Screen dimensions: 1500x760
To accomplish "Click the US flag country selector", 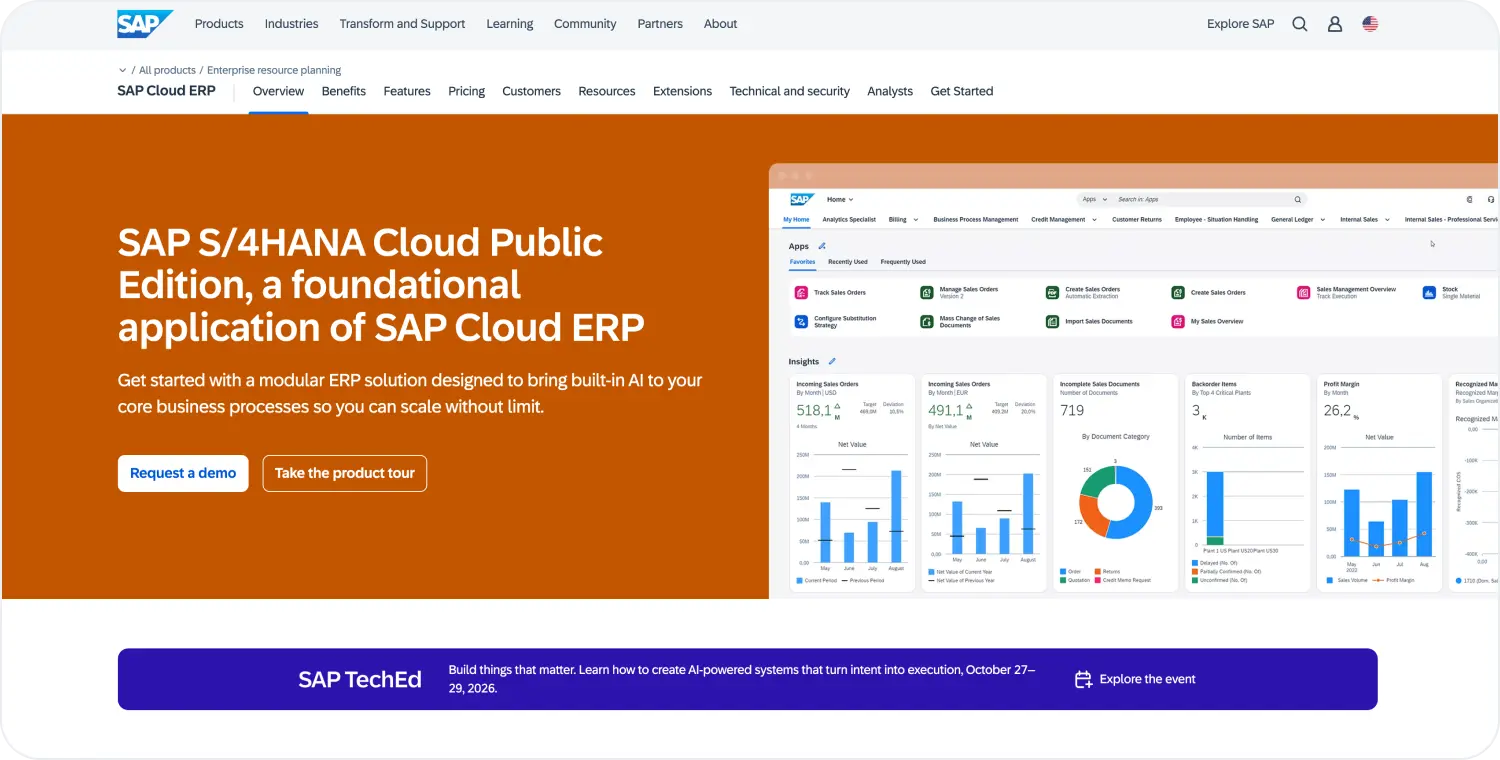I will coord(1370,24).
